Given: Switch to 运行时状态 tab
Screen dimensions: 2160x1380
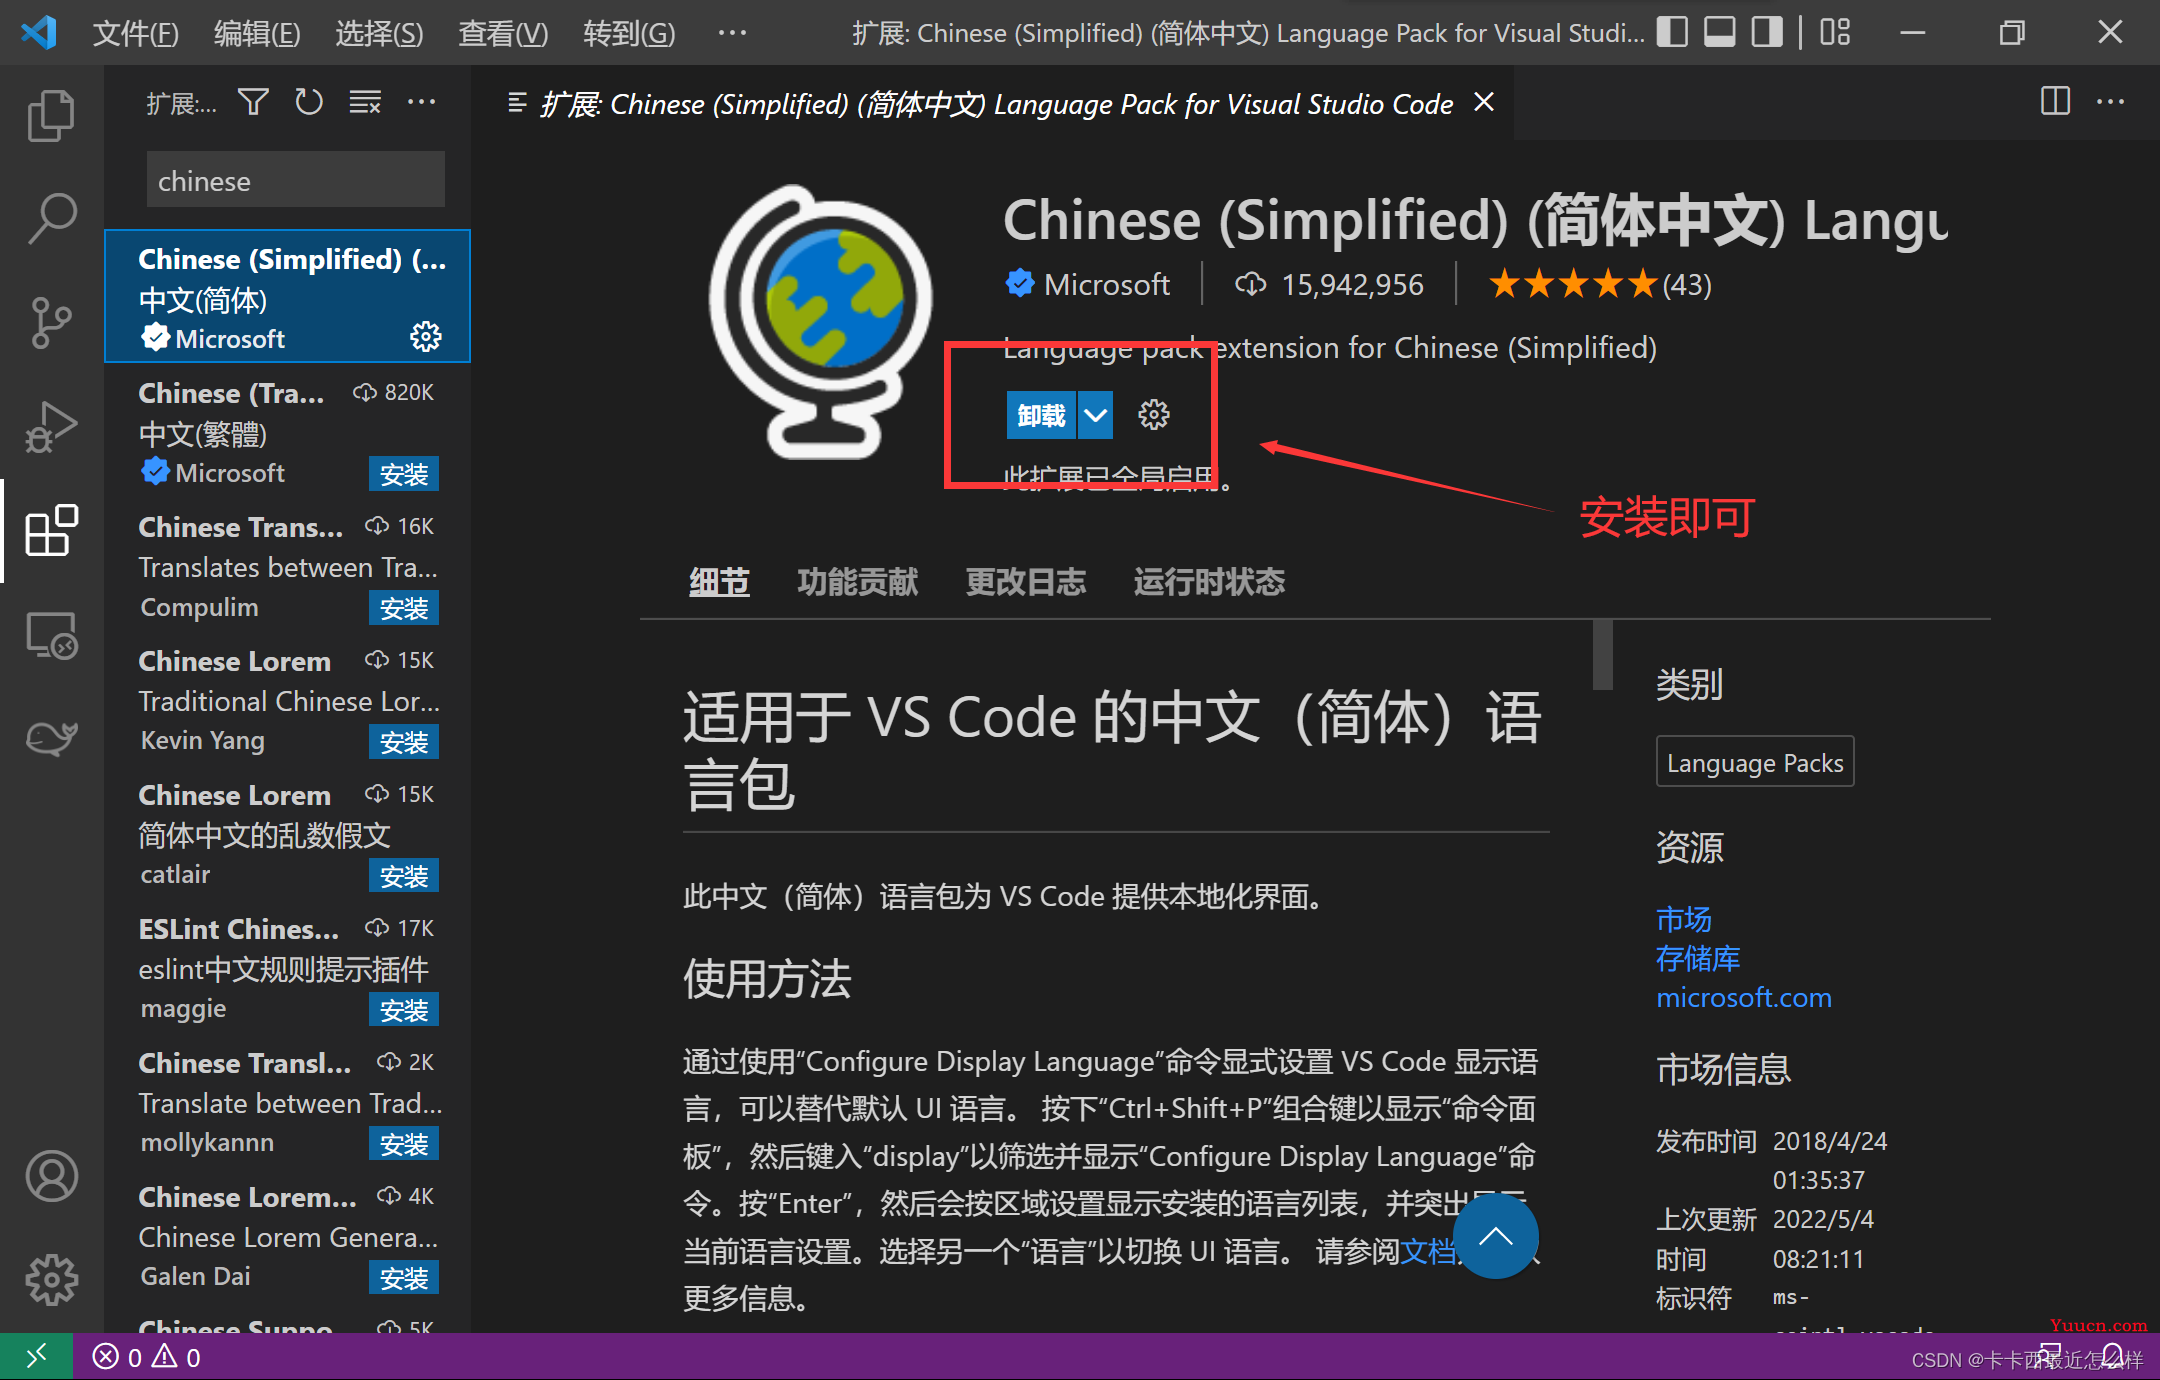Looking at the screenshot, I should 1209,582.
